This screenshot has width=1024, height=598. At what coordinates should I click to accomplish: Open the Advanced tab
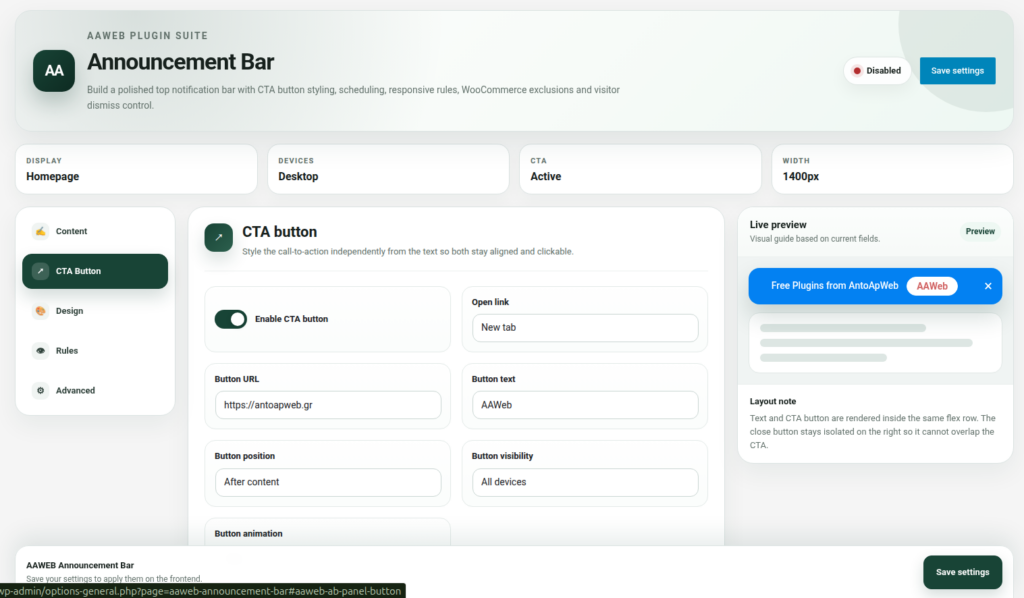pyautogui.click(x=95, y=390)
